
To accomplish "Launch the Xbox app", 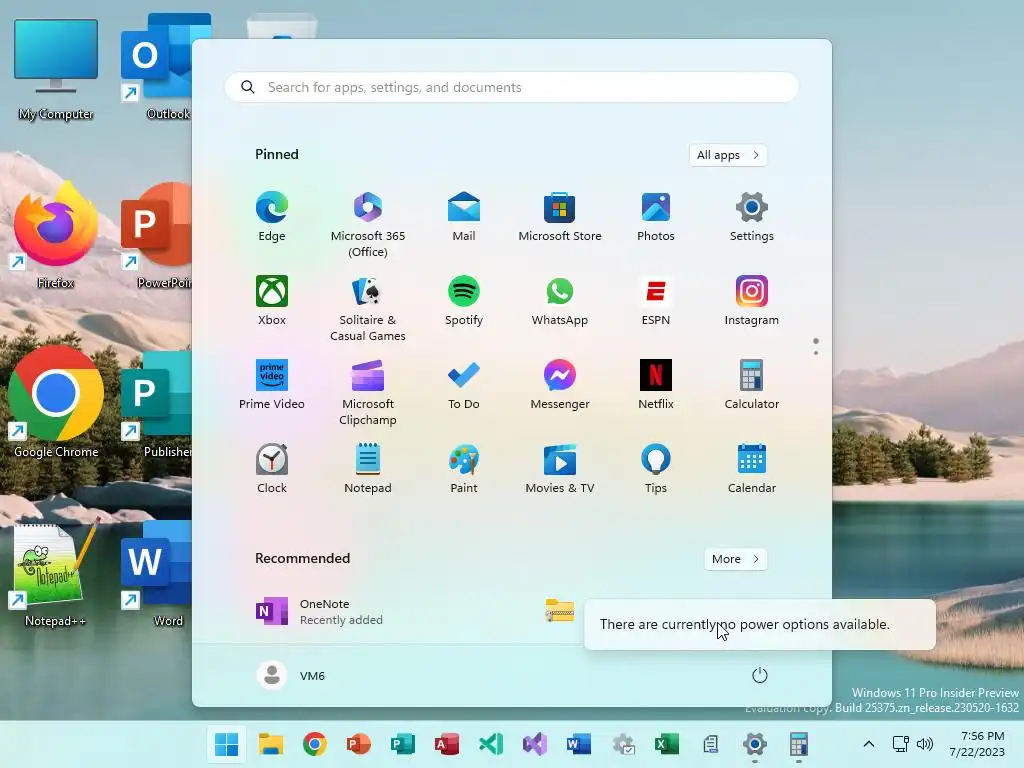I will tap(272, 301).
